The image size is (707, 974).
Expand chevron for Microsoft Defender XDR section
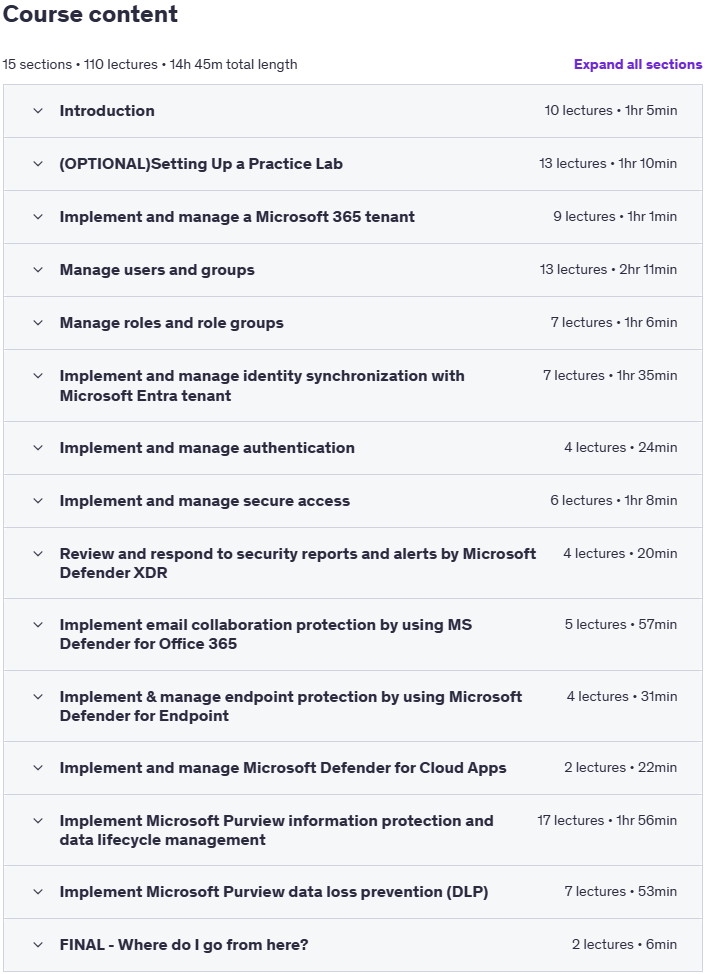(38, 553)
